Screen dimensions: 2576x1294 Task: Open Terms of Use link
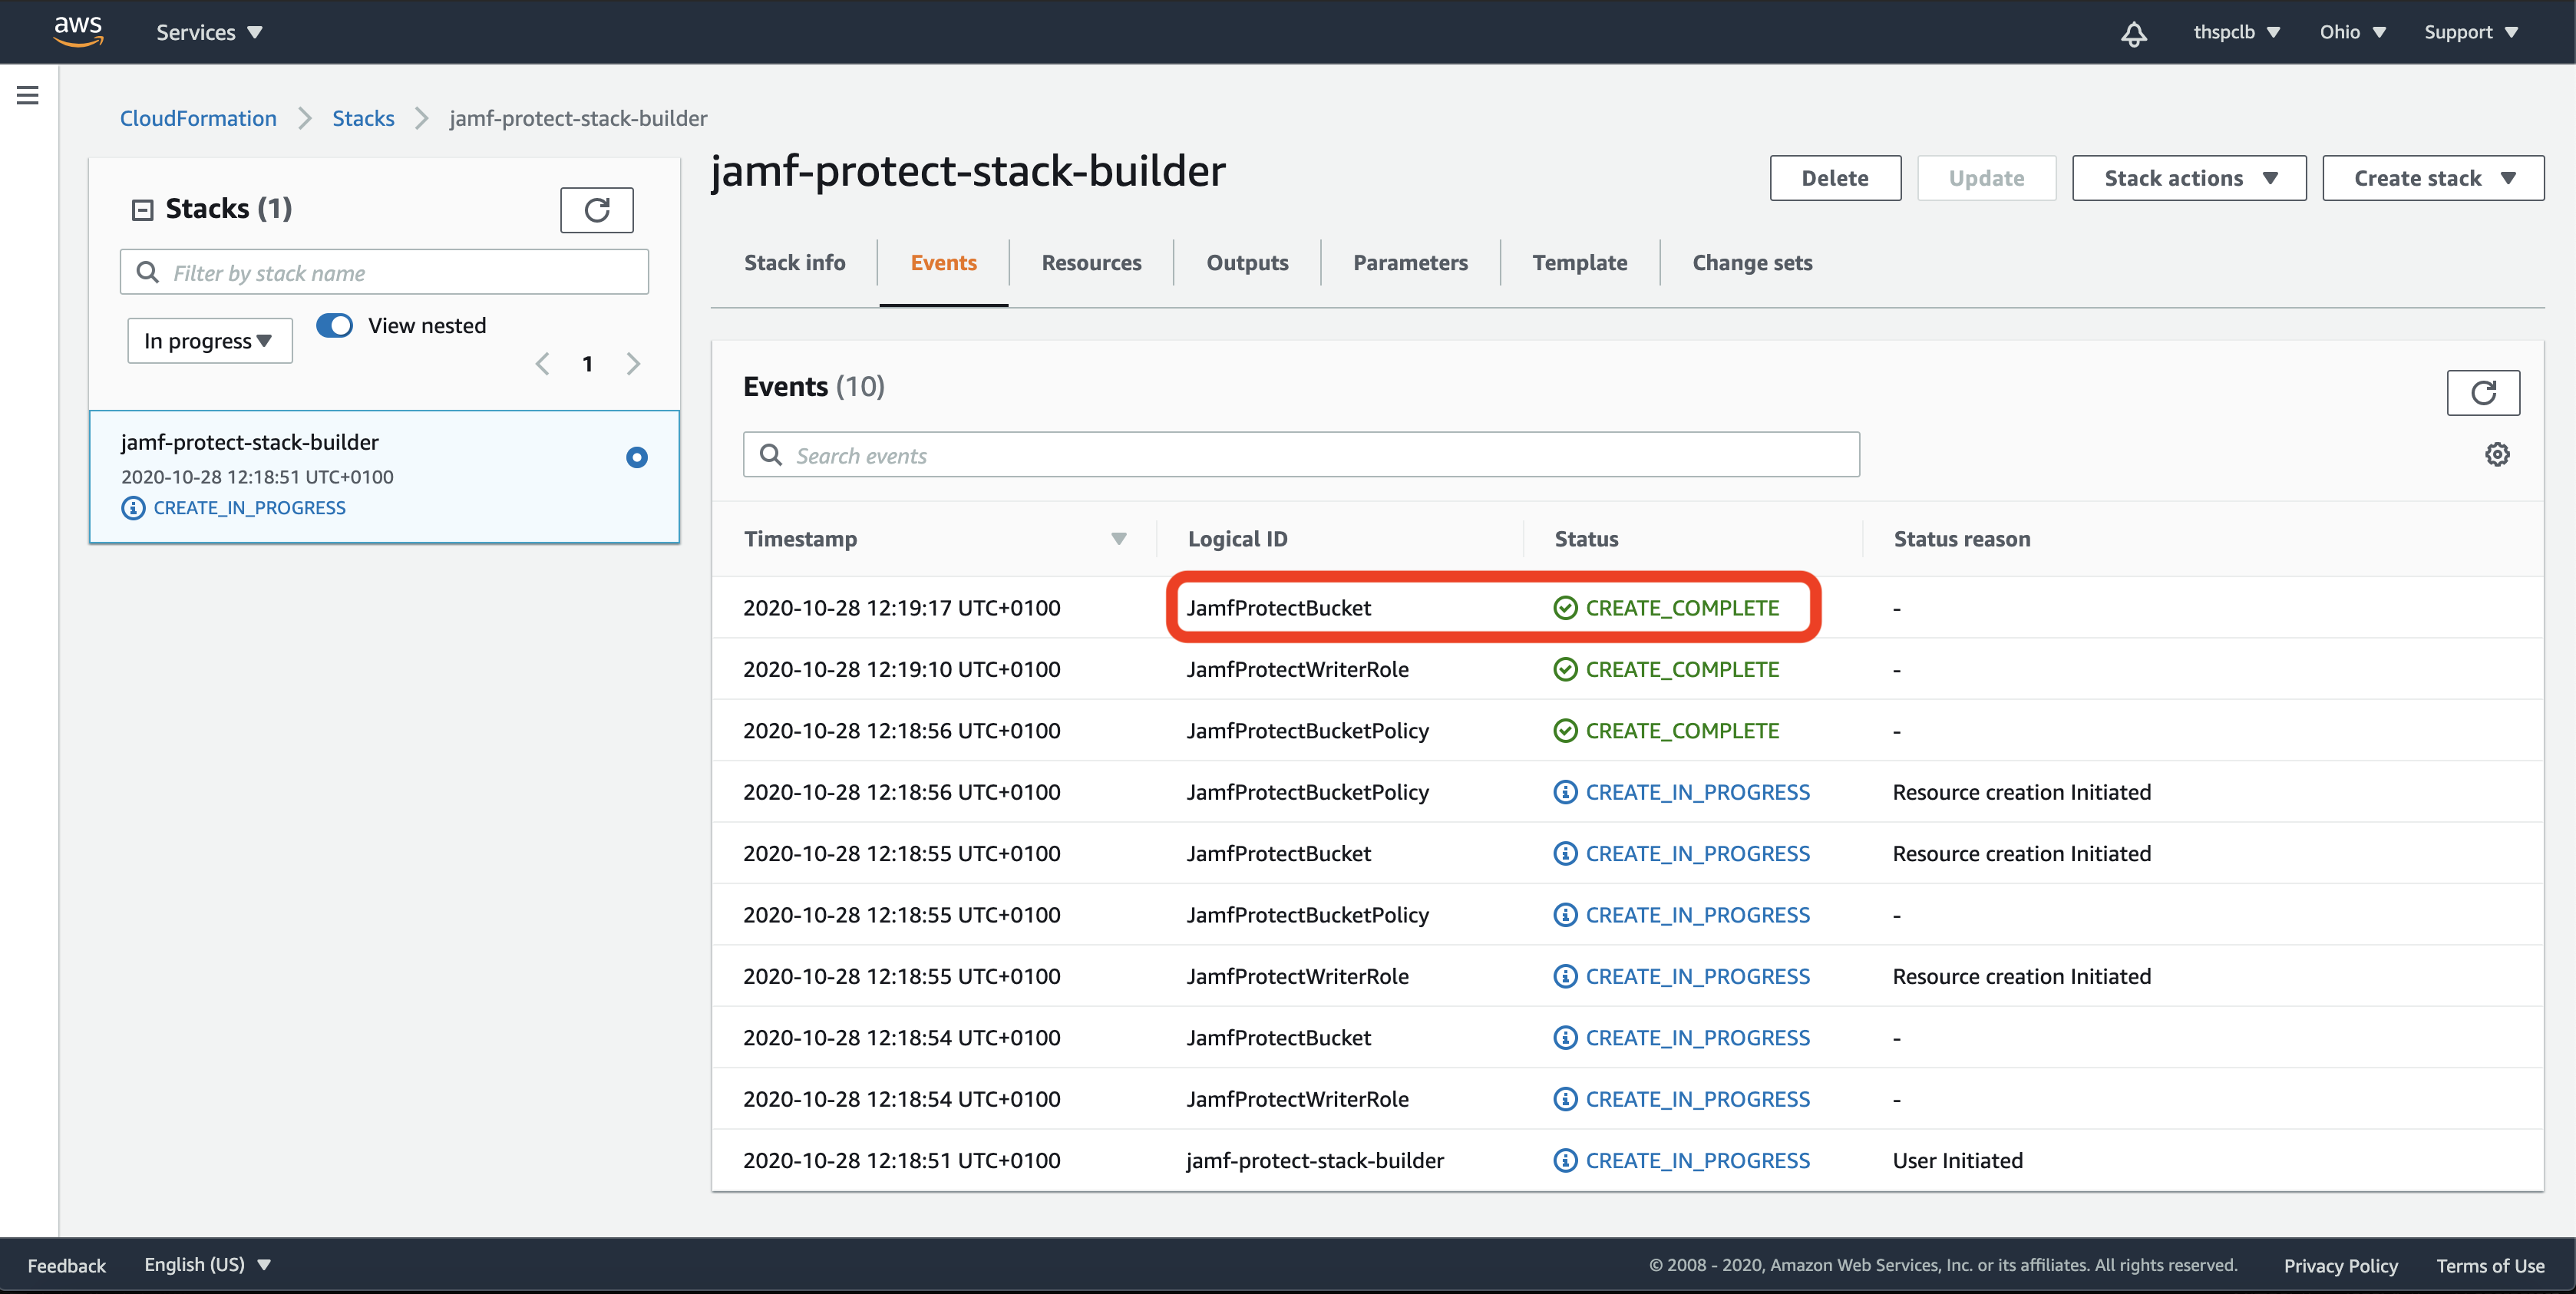tap(2490, 1266)
